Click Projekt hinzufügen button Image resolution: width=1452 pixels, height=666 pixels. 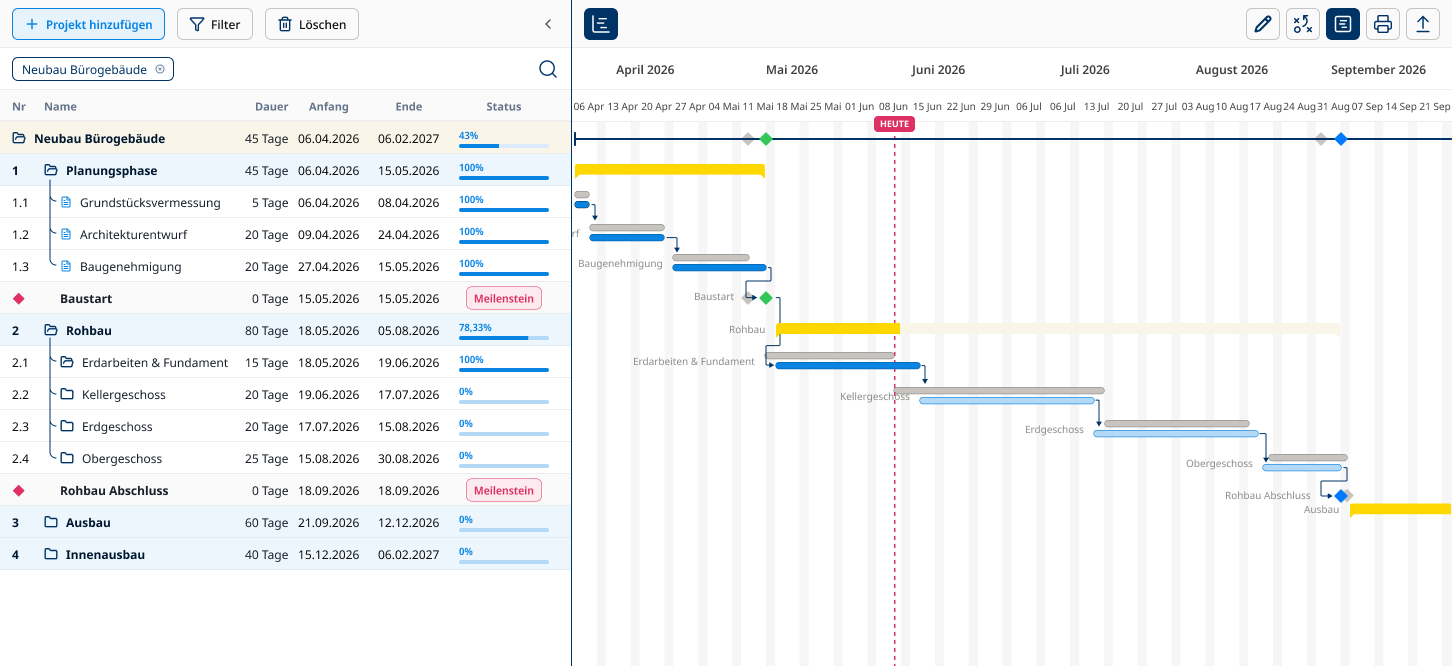tap(88, 24)
